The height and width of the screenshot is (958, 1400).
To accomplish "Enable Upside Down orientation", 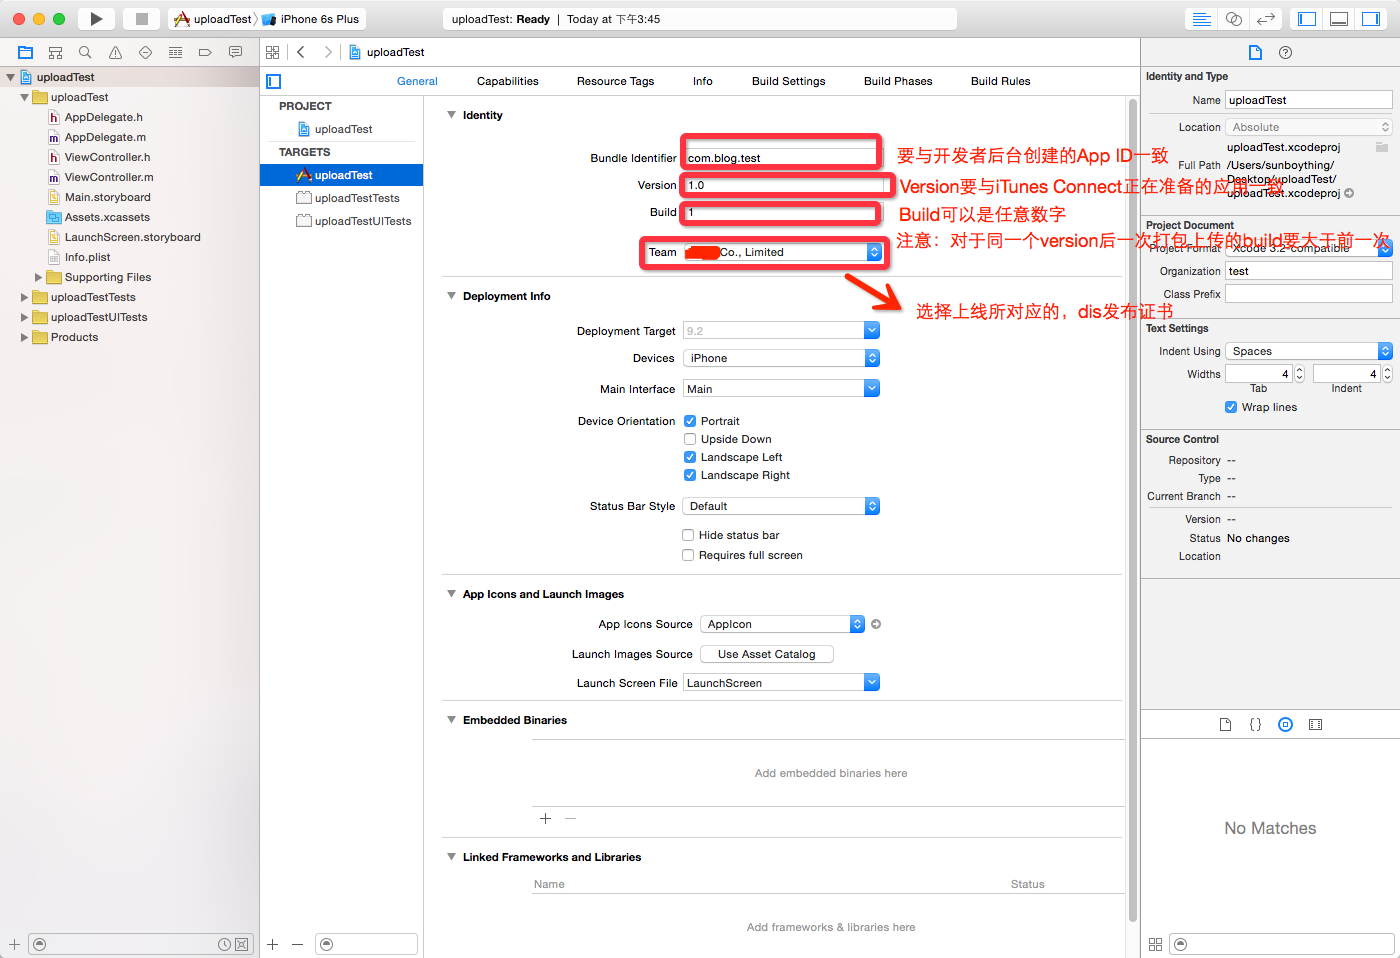I will pos(690,439).
